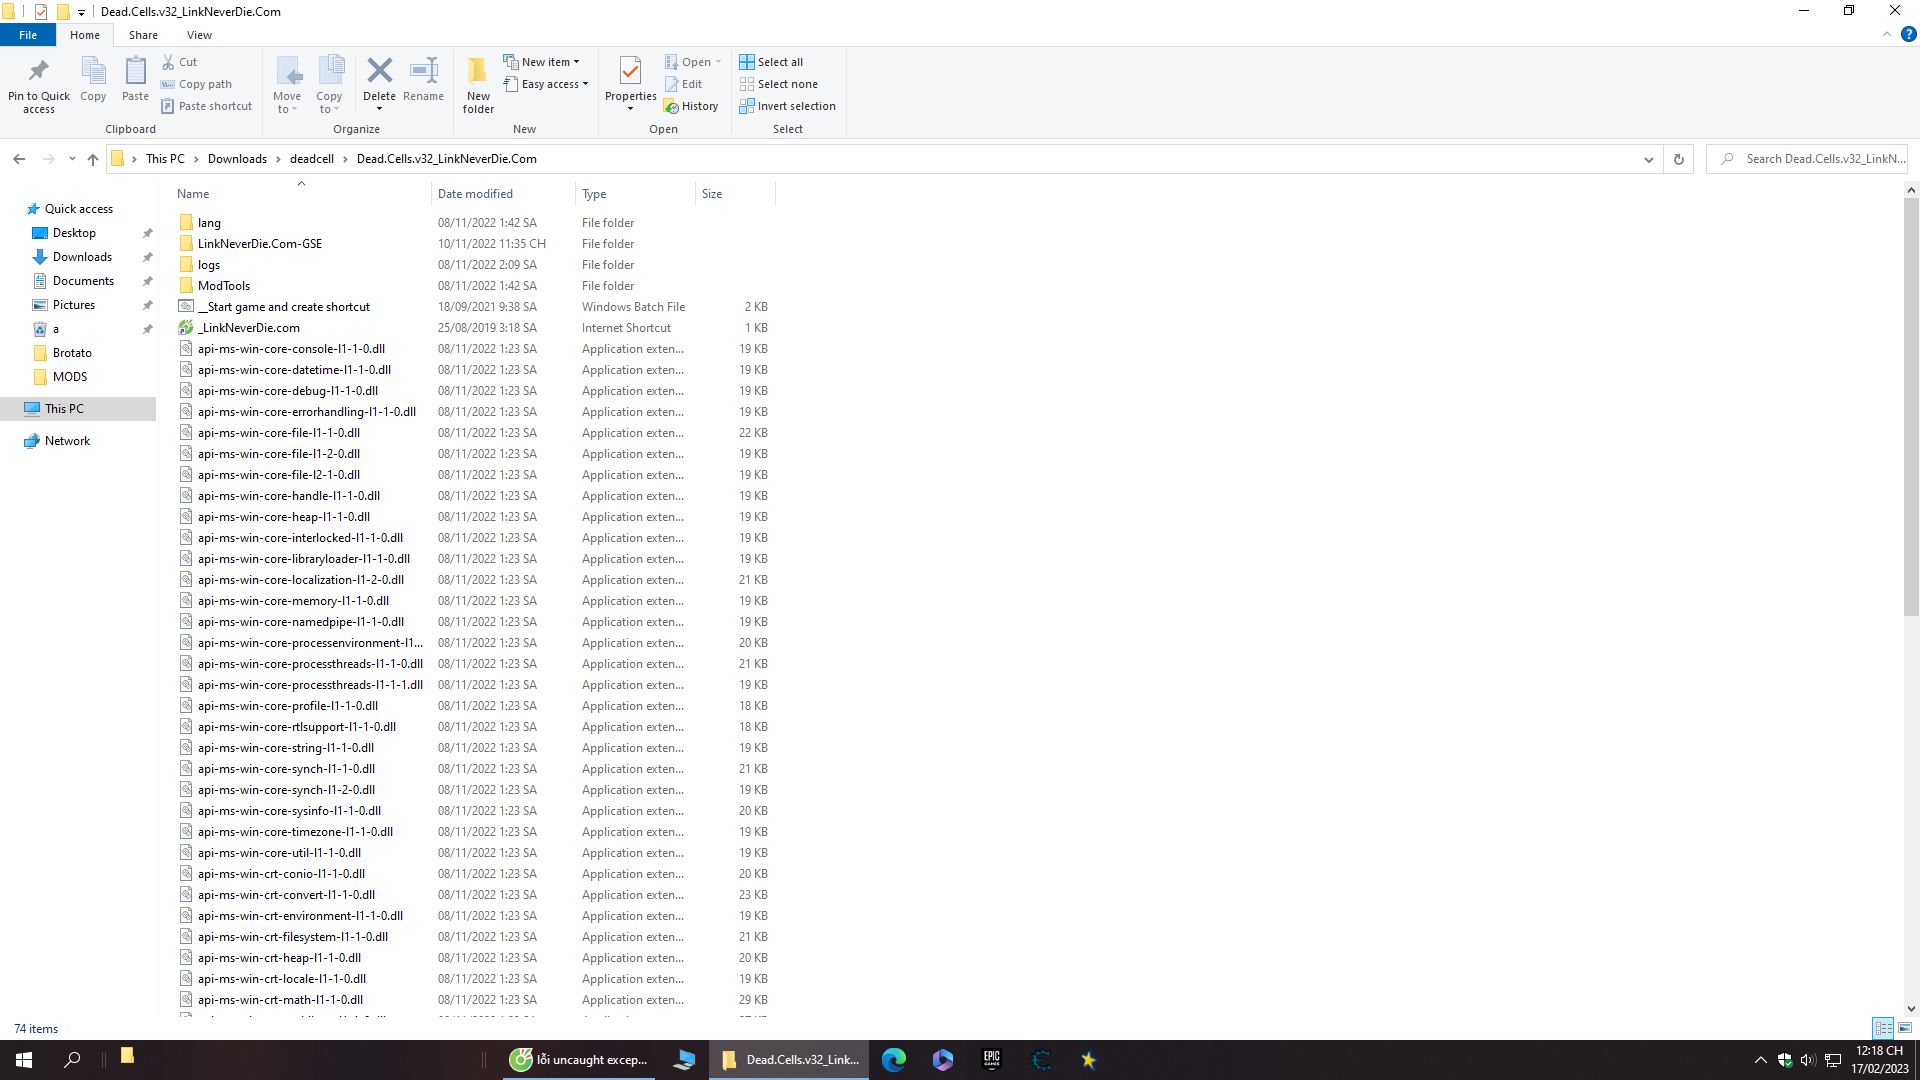The height and width of the screenshot is (1080, 1920).
Task: Click Copy path command
Action: click(x=197, y=84)
